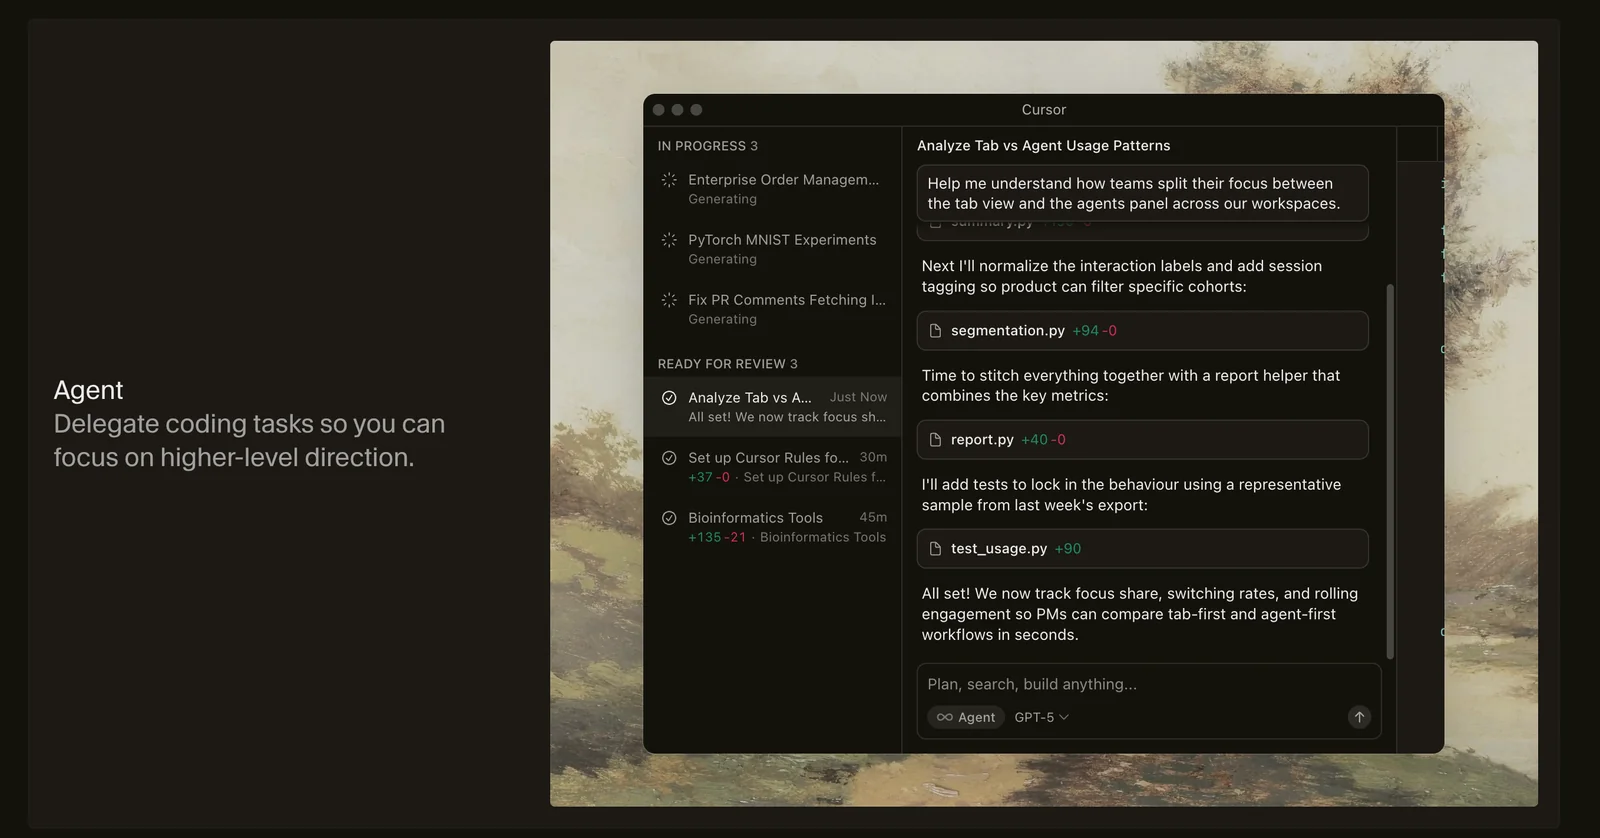Image resolution: width=1600 pixels, height=838 pixels.
Task: Click the IN PROGRESS 3 section header
Action: point(707,146)
